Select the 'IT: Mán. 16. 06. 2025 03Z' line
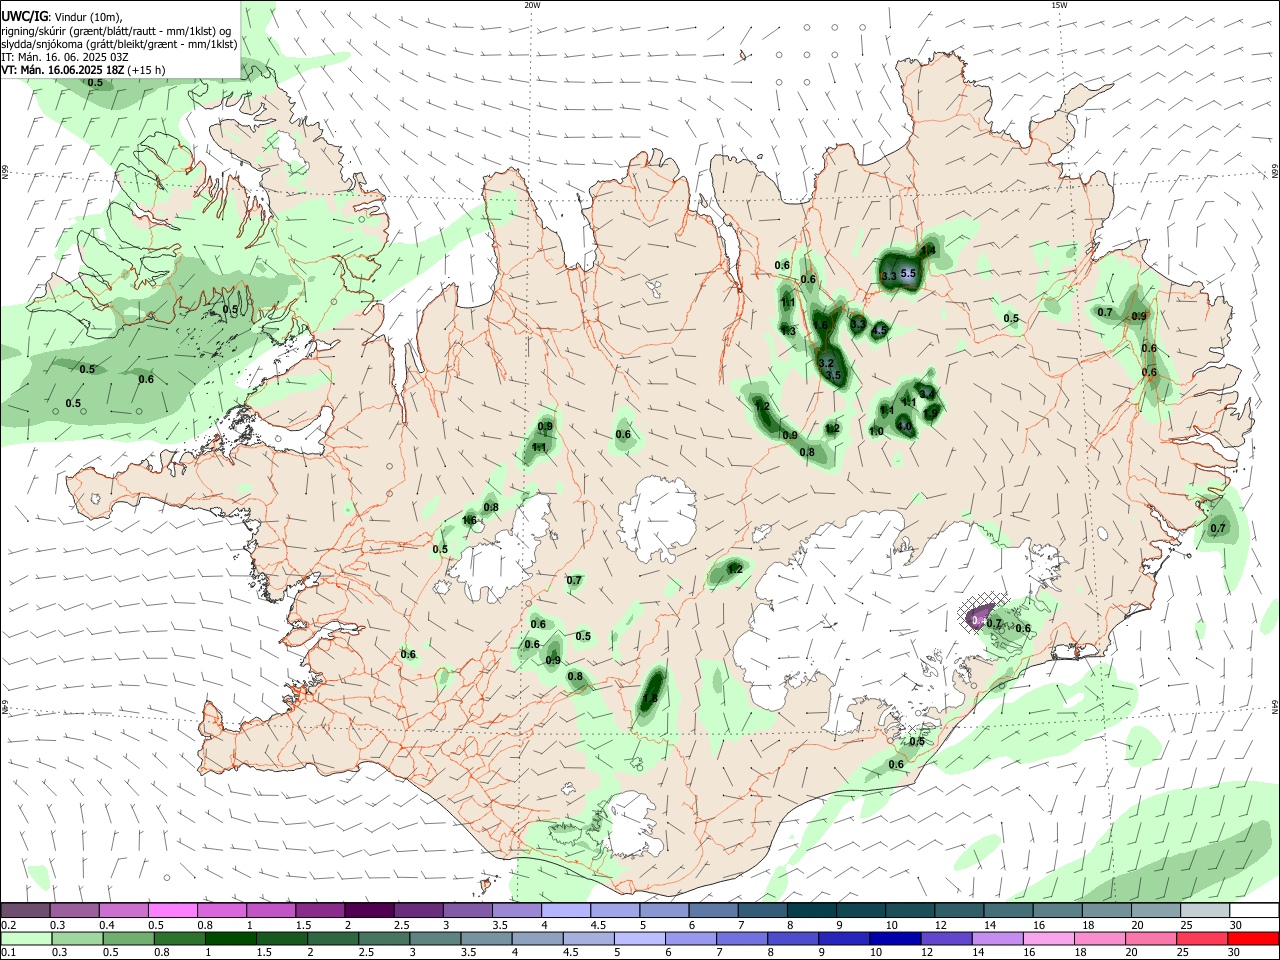1280x960 pixels. 64,57
